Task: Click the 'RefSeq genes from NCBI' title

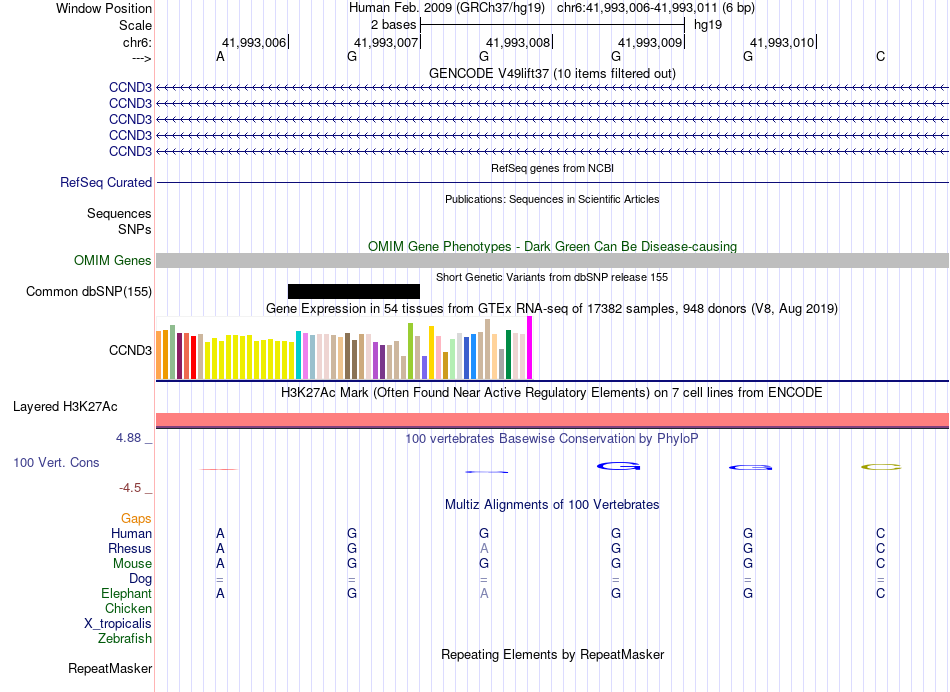Action: pyautogui.click(x=552, y=168)
